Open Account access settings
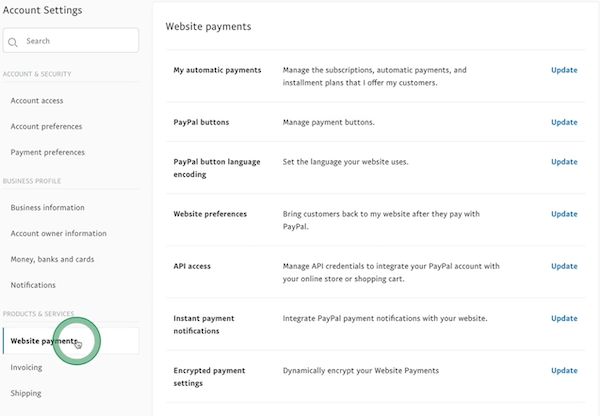Image resolution: width=600 pixels, height=416 pixels. coord(39,100)
